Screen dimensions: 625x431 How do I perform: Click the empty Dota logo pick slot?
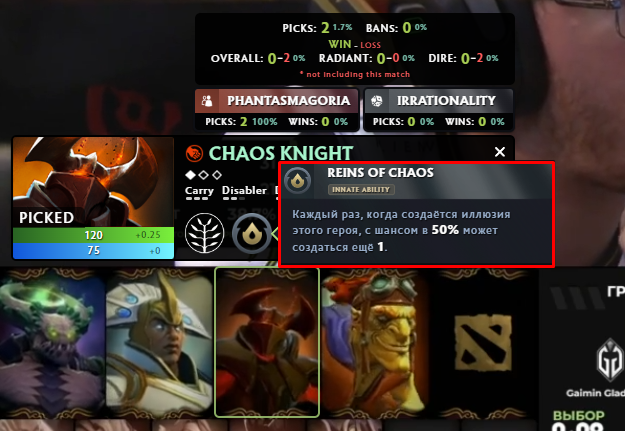(483, 343)
